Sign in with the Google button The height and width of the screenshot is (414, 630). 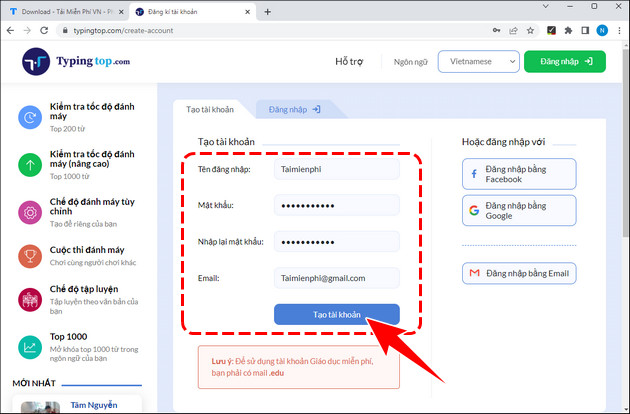(x=519, y=210)
